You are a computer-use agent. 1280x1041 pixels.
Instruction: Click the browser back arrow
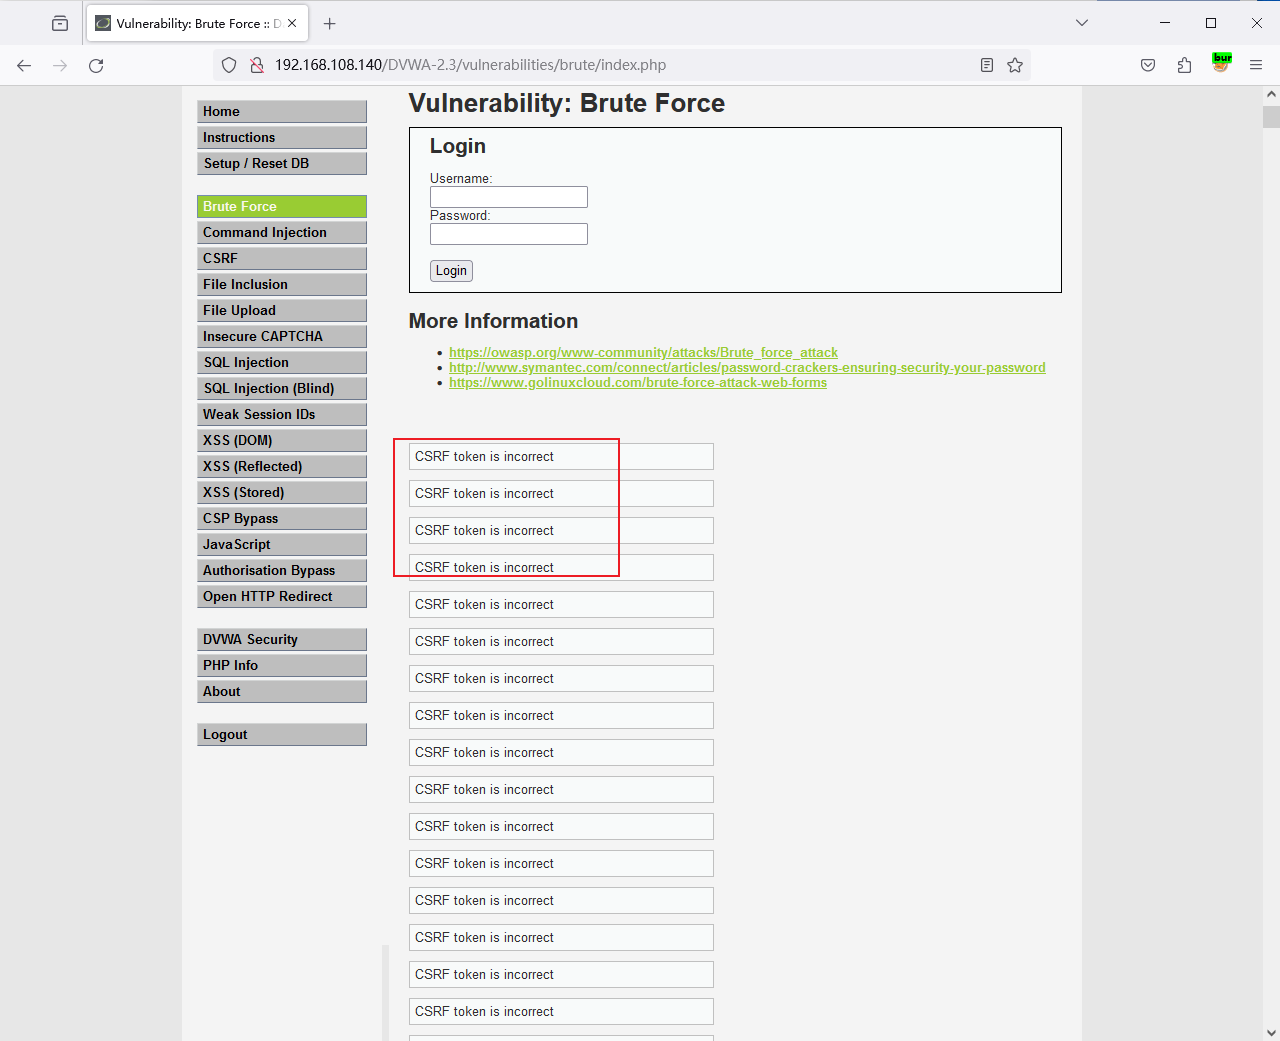point(24,65)
